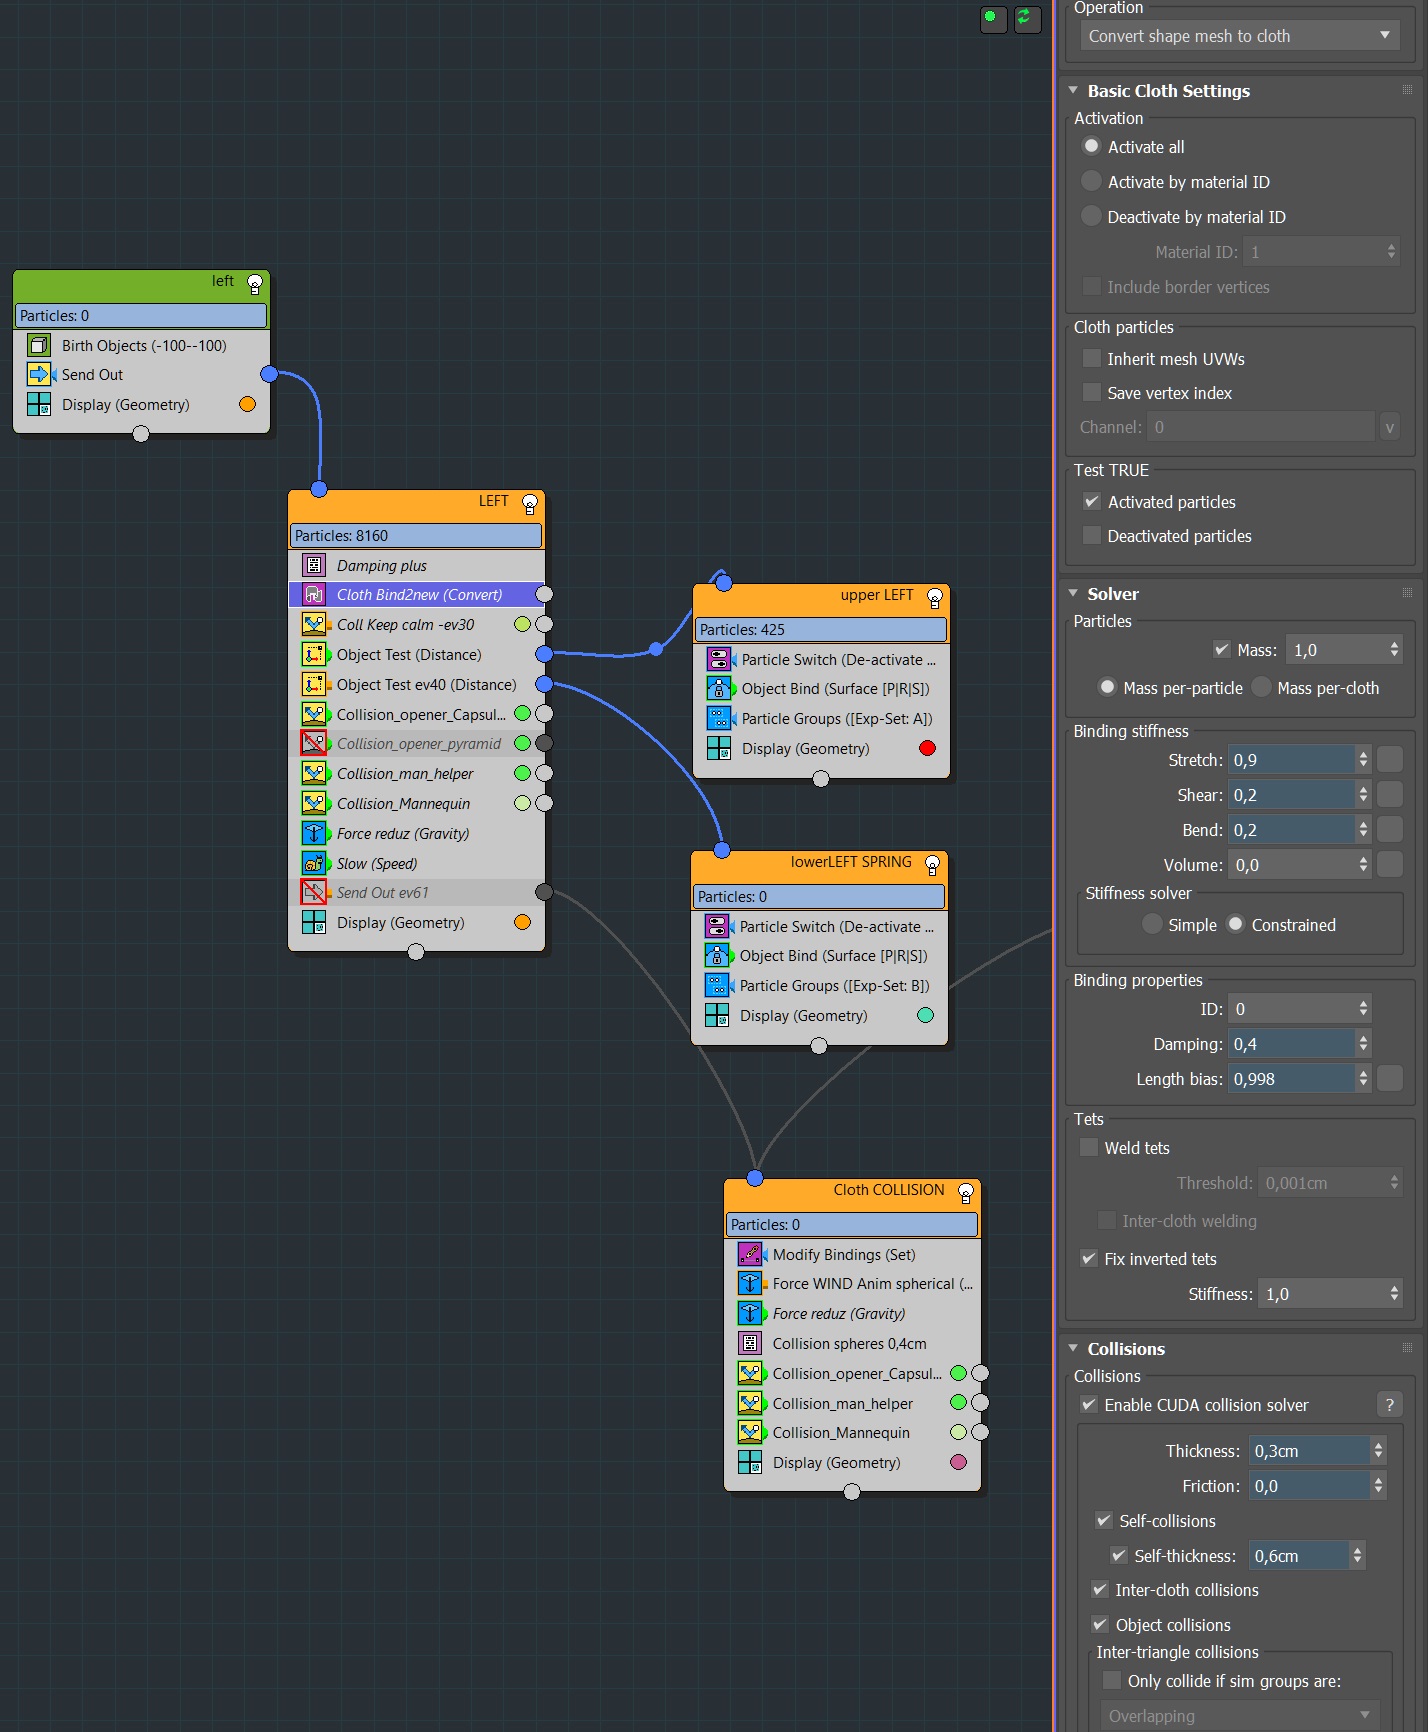Click Collision spheres 0,4cm operator icon
The width and height of the screenshot is (1428, 1732).
pyautogui.click(x=750, y=1344)
